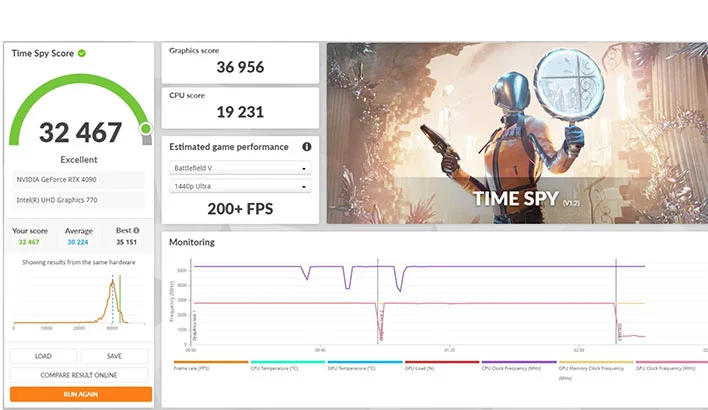Click COMPARE RESULT ONLINE button
The image size is (708, 410).
pyautogui.click(x=80, y=375)
